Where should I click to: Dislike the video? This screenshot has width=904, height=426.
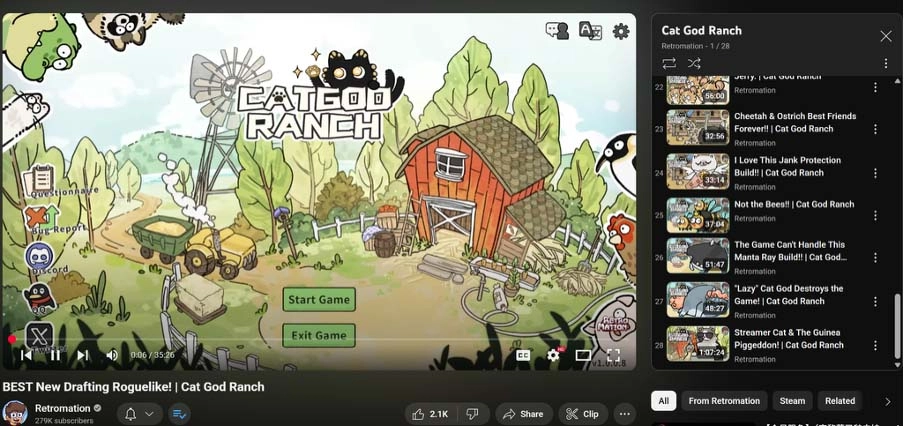472,414
